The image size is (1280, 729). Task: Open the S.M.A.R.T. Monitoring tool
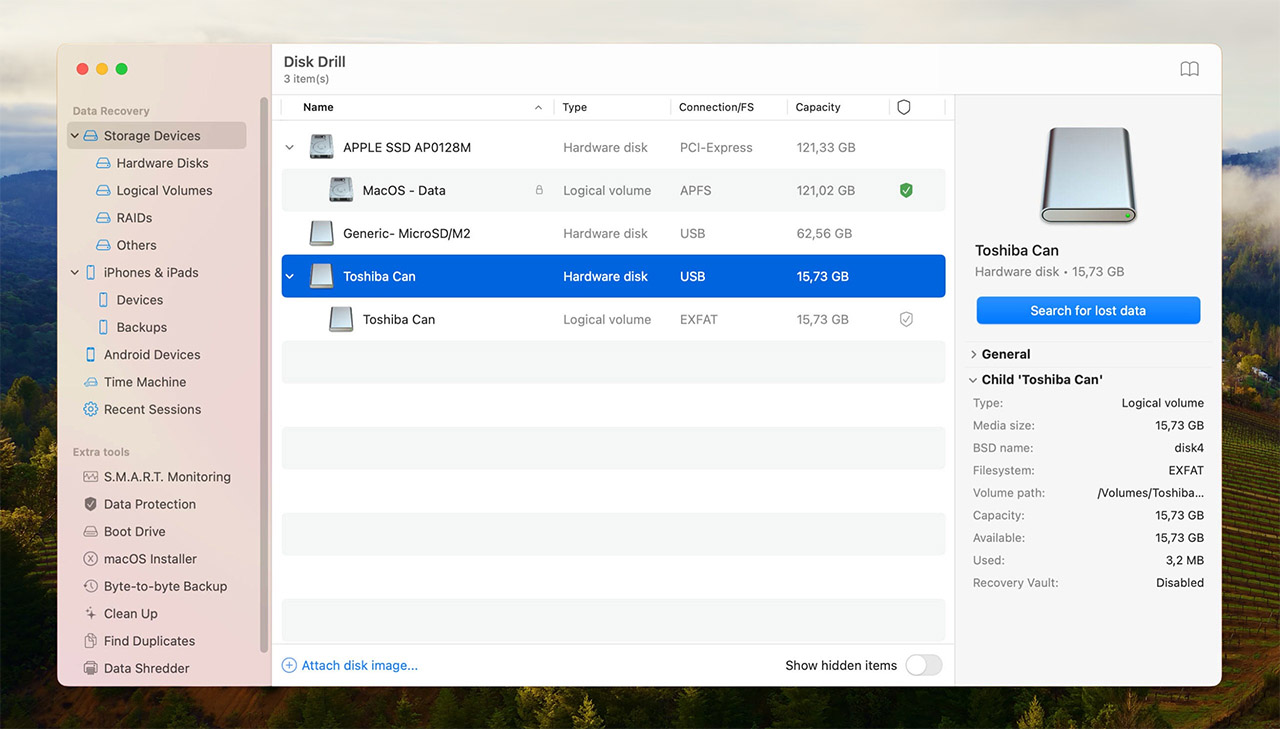pos(167,477)
